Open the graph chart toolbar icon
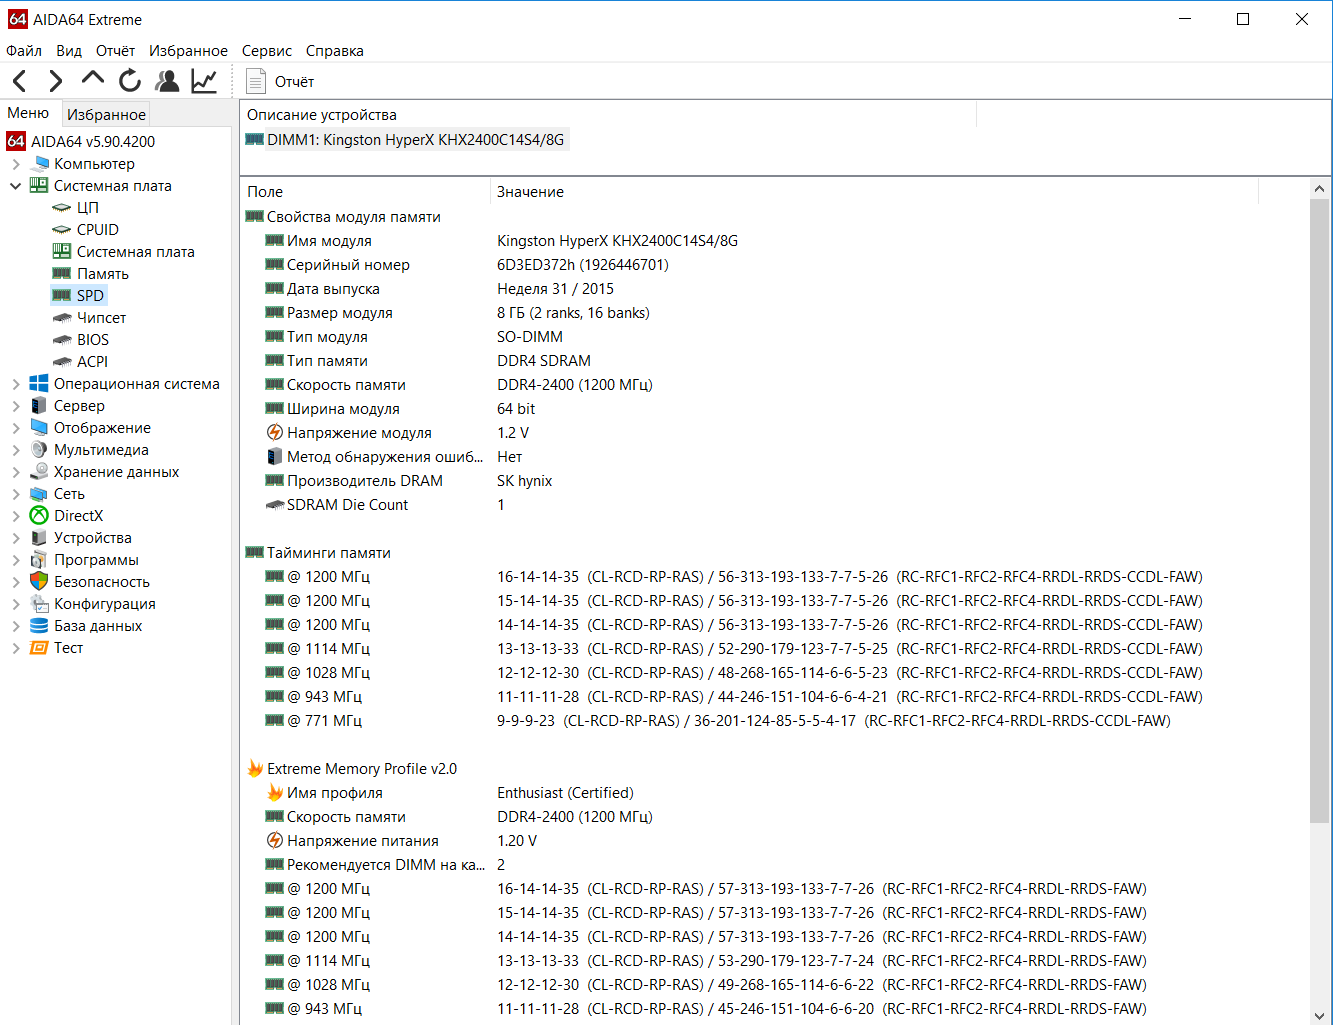1333x1025 pixels. click(x=204, y=81)
